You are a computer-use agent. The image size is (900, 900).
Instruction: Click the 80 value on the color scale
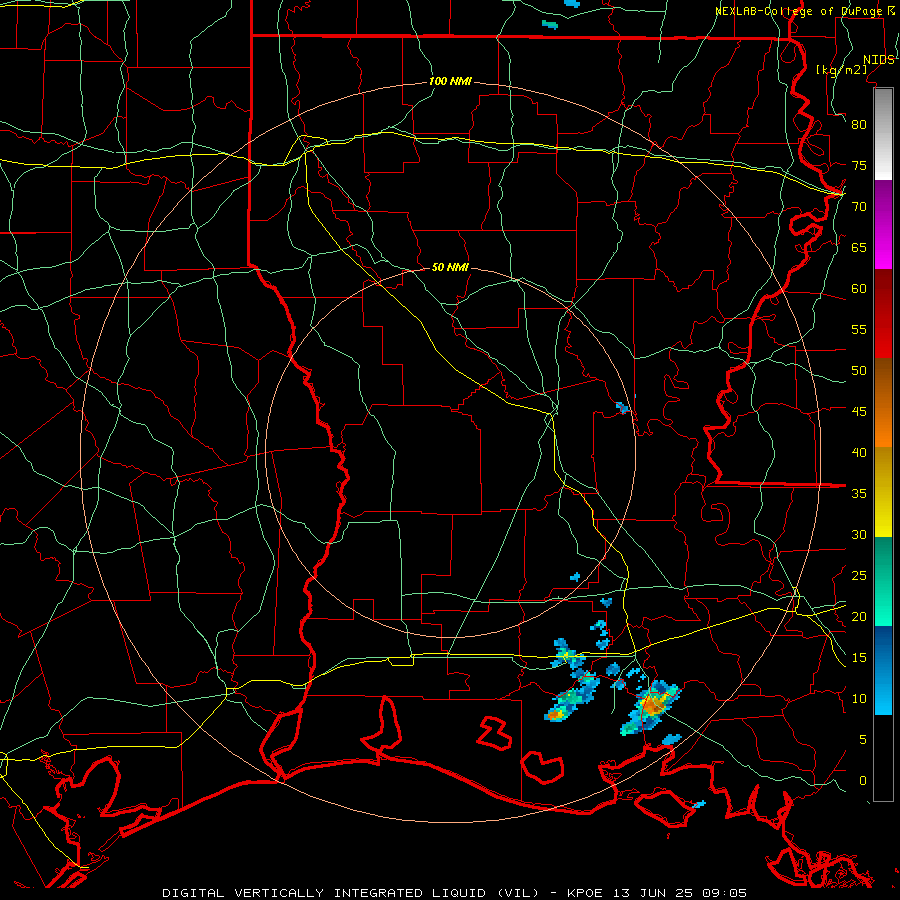tap(859, 125)
